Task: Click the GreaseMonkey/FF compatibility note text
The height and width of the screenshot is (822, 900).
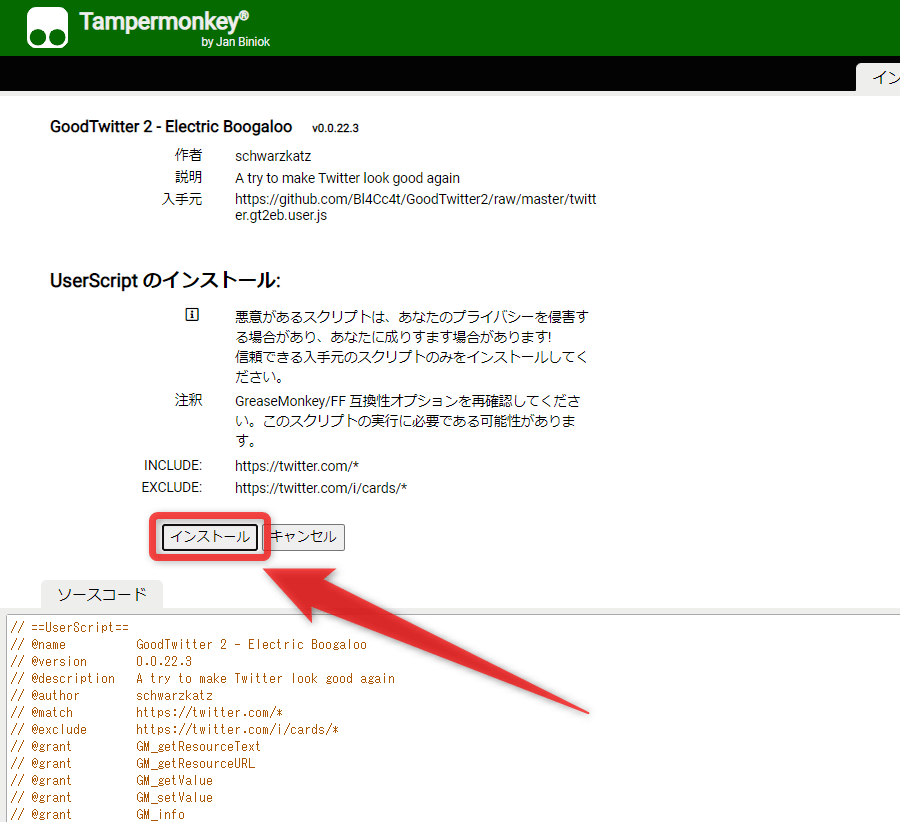Action: [408, 421]
